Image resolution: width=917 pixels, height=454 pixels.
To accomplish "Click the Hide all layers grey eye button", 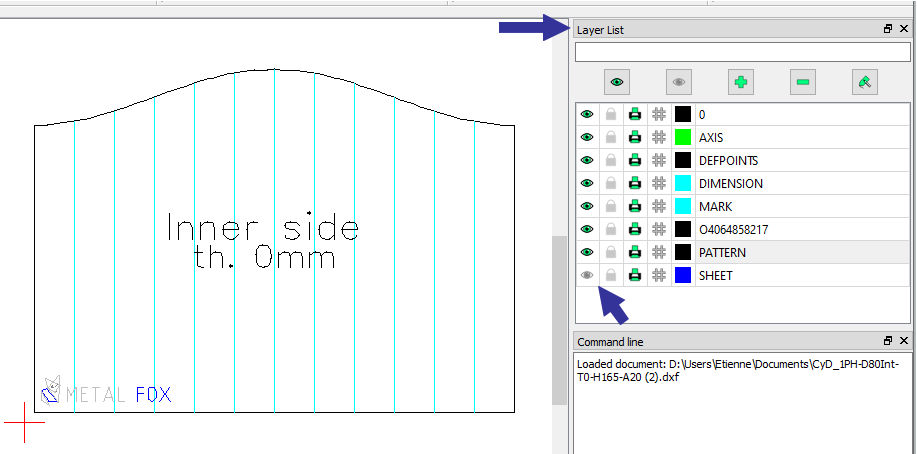I will pos(678,82).
